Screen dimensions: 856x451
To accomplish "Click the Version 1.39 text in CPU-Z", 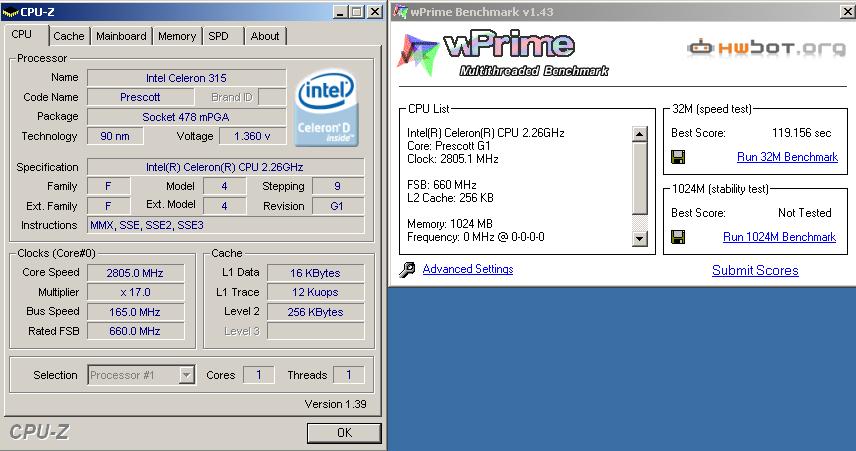I will point(336,404).
